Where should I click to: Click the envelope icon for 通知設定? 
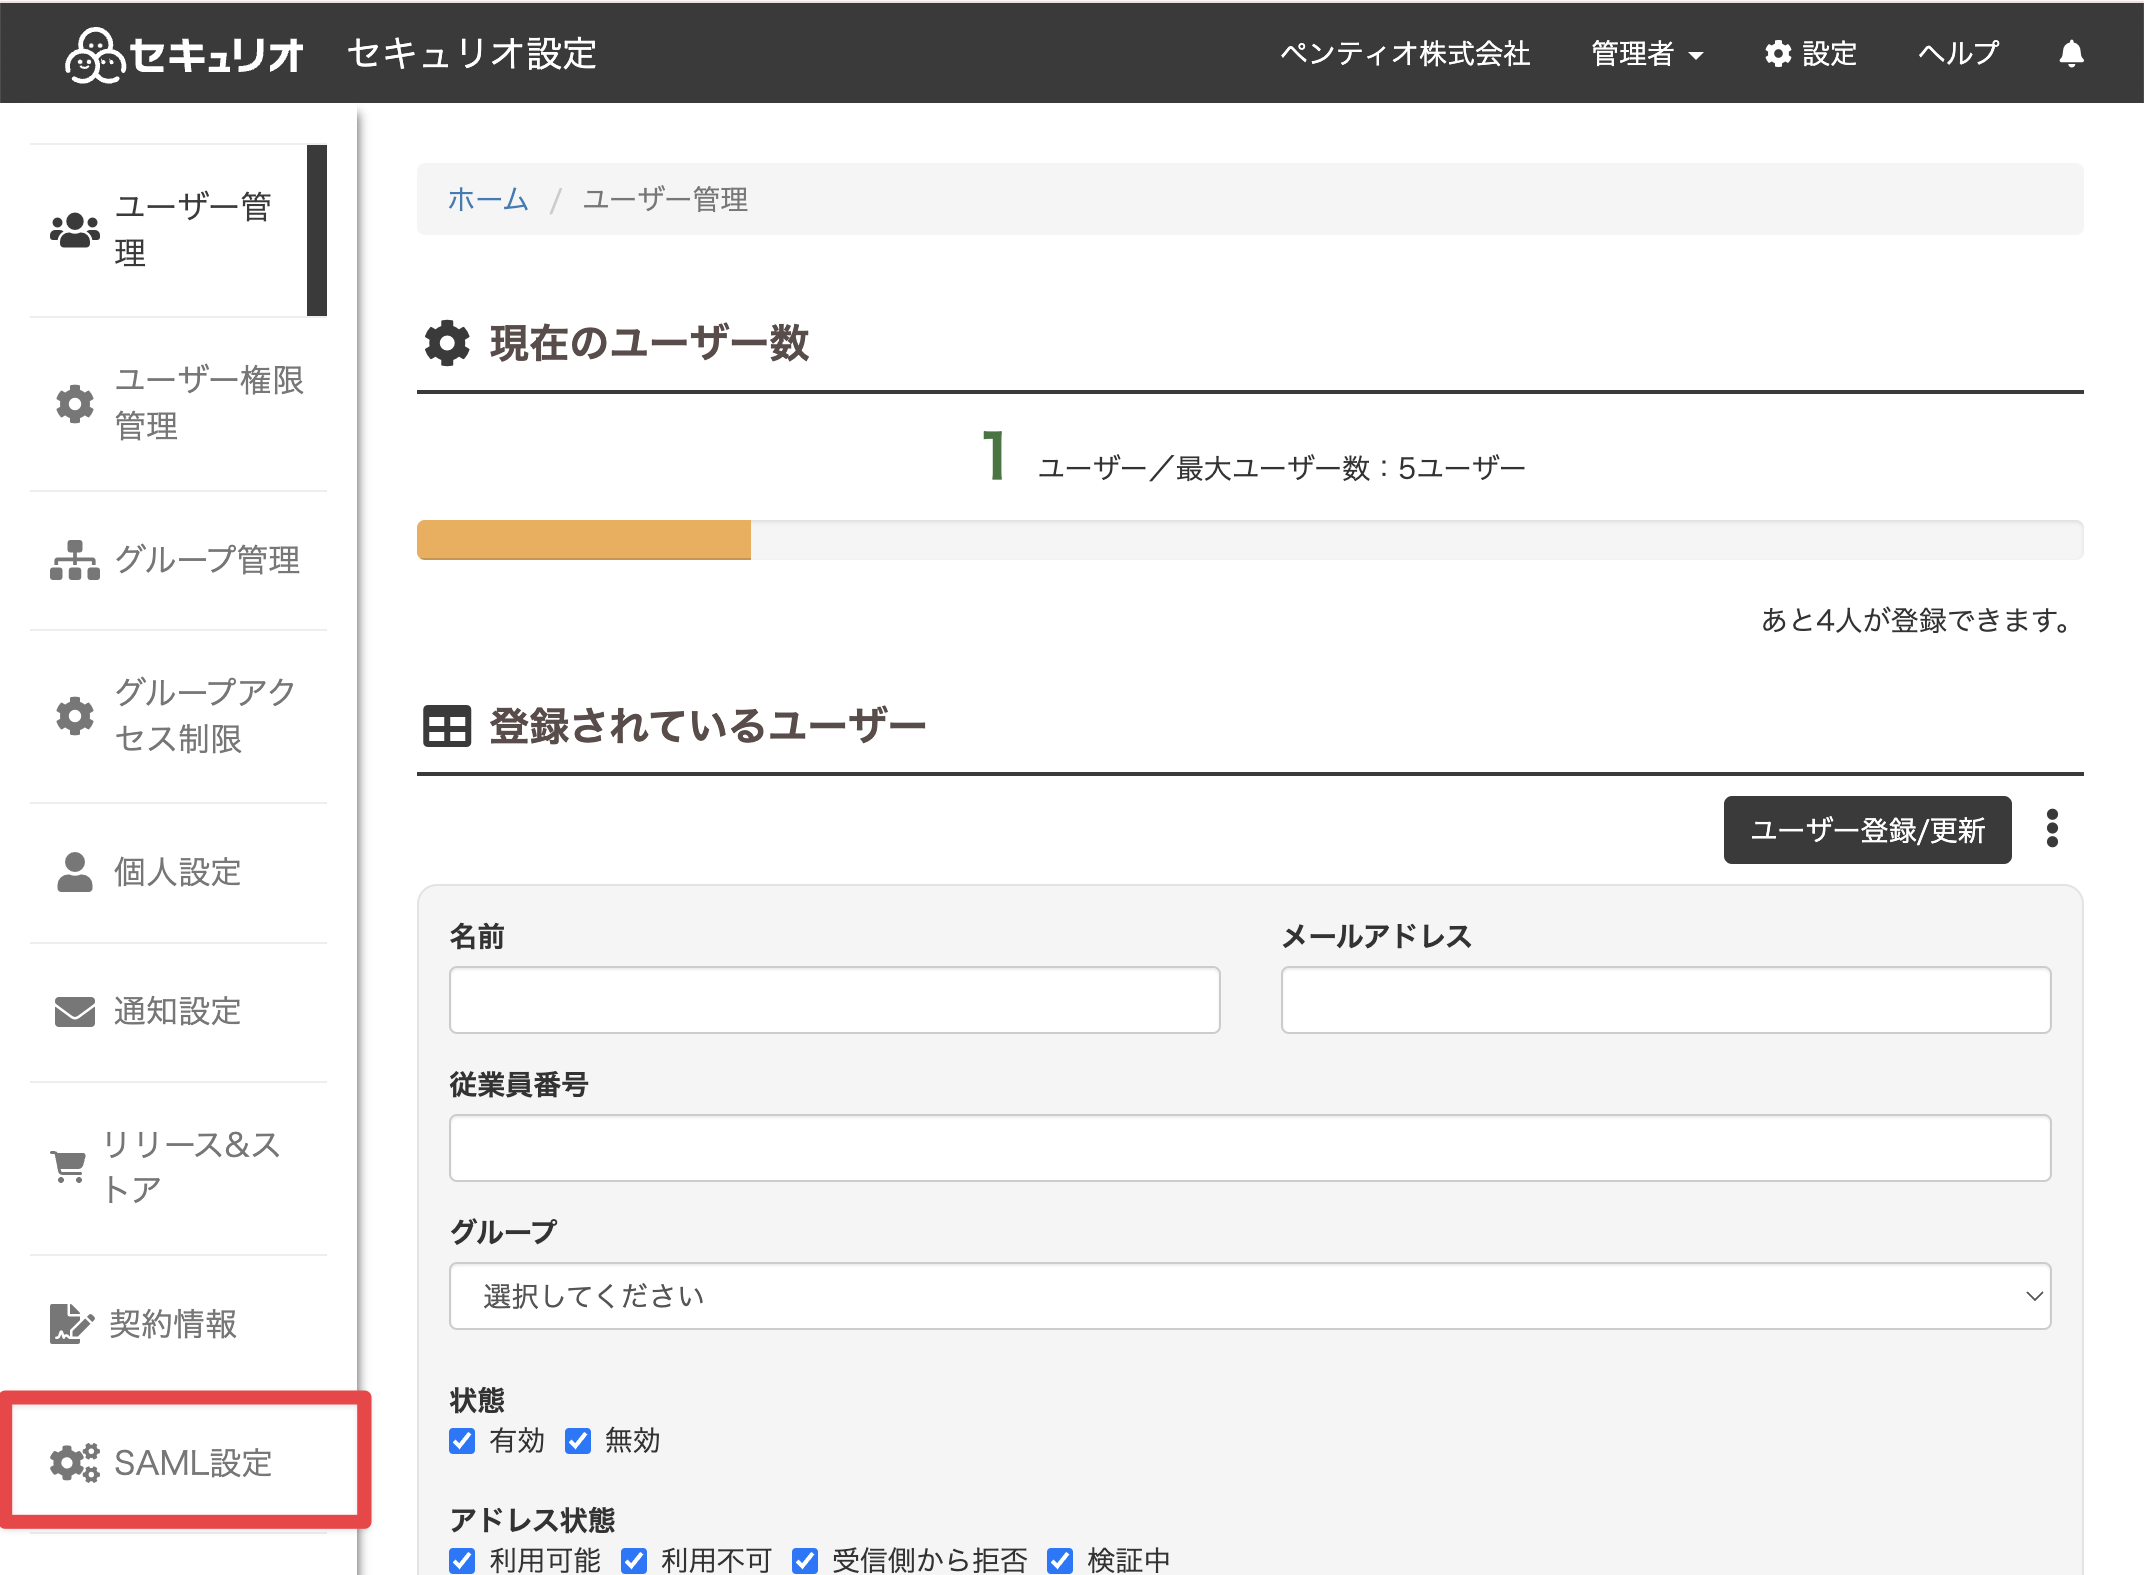pos(75,1012)
